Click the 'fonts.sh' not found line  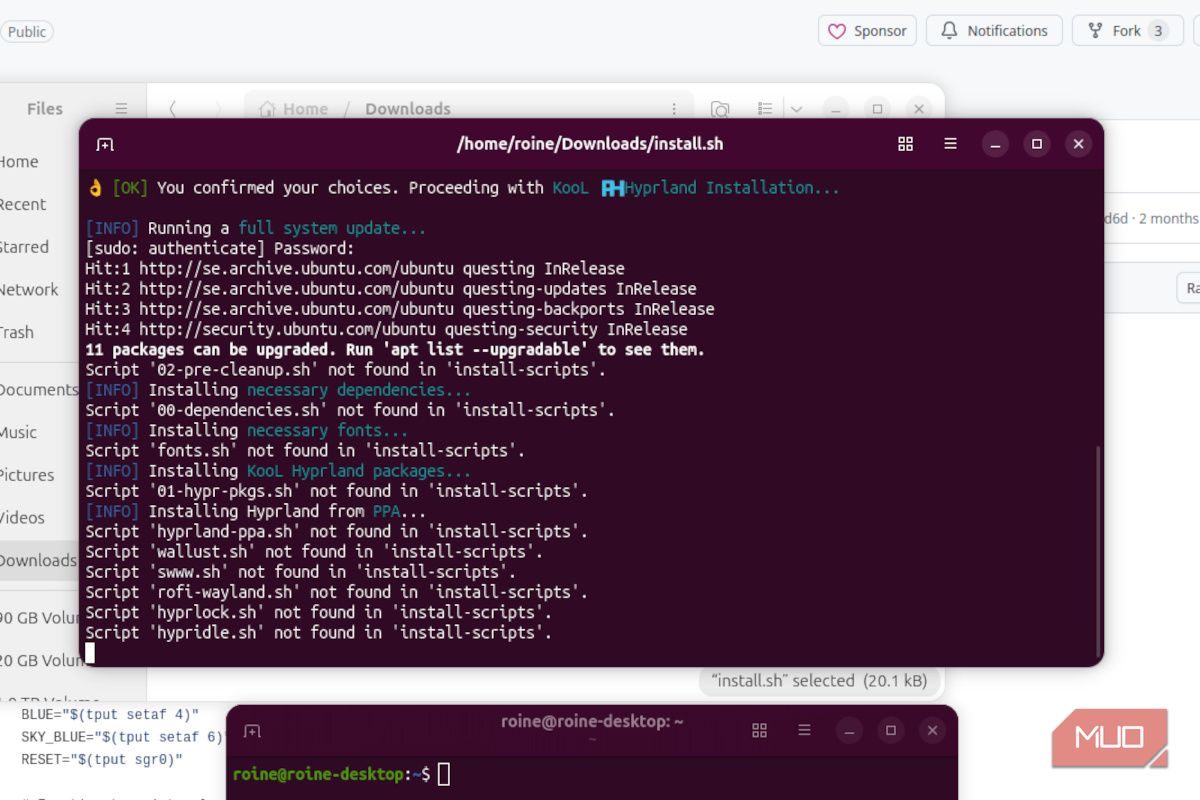click(x=305, y=451)
